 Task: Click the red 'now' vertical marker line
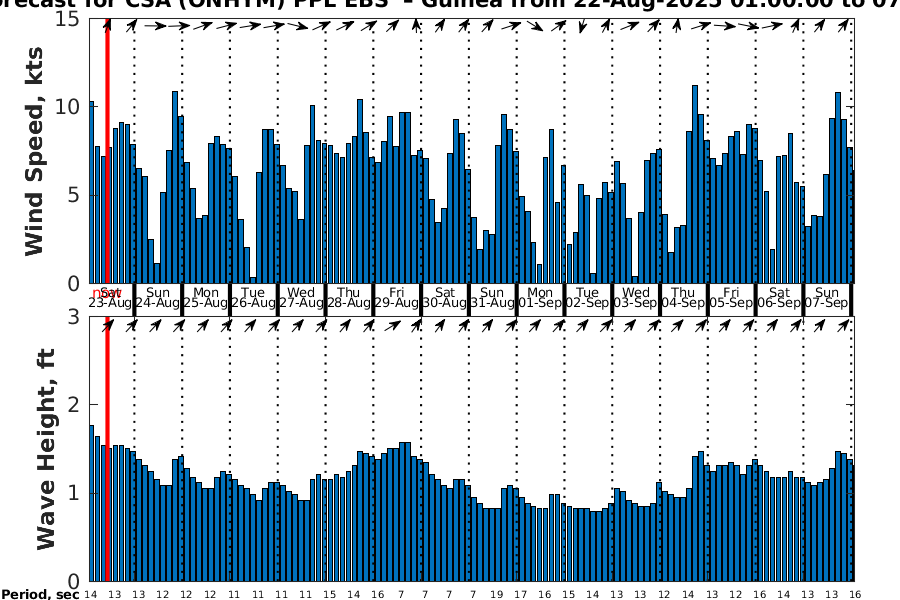pyautogui.click(x=107, y=299)
